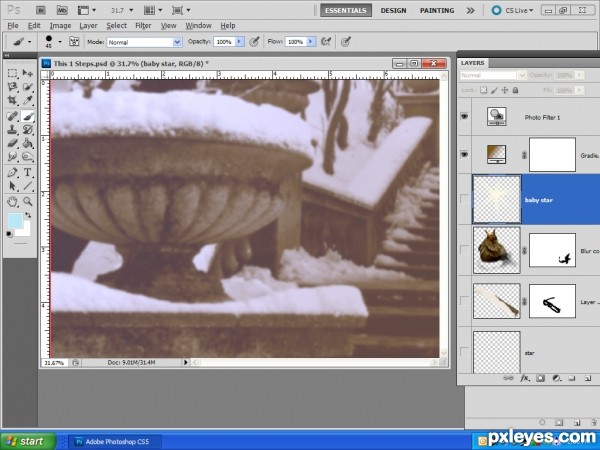The image size is (600, 450).
Task: Open the Layer menu
Action: pos(88,26)
